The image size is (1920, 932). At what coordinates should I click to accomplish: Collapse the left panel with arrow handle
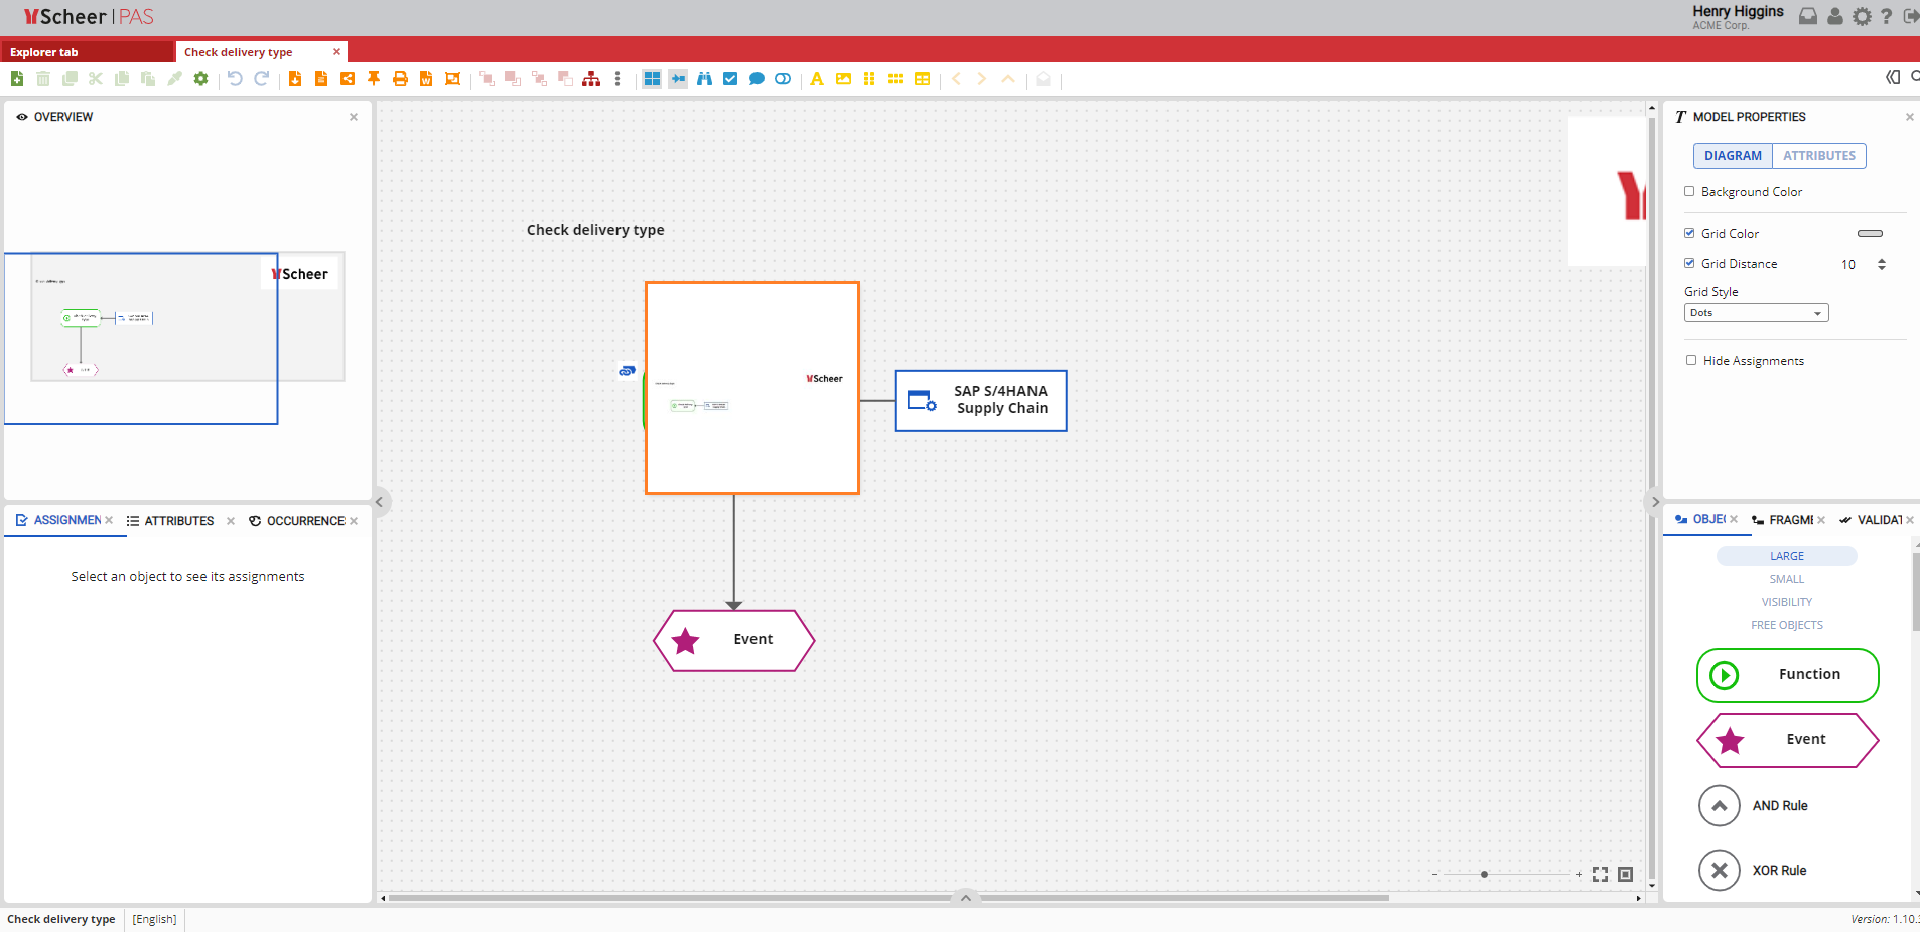pyautogui.click(x=379, y=502)
